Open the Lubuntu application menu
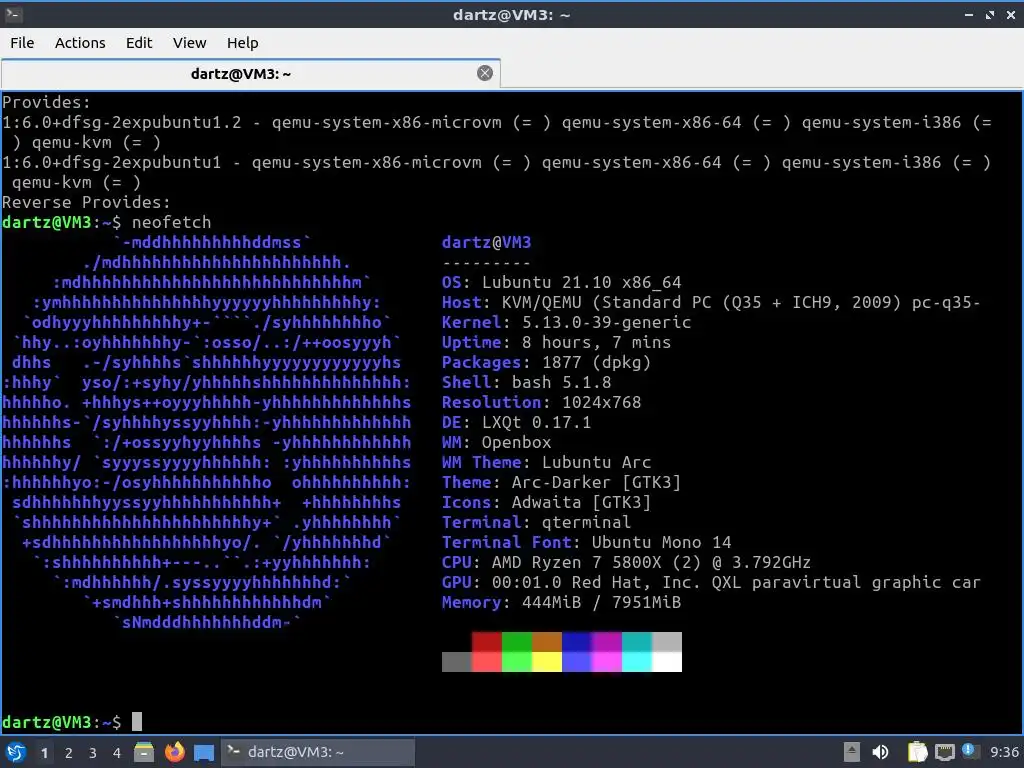Screen dimensions: 1024x768 (x=16, y=752)
